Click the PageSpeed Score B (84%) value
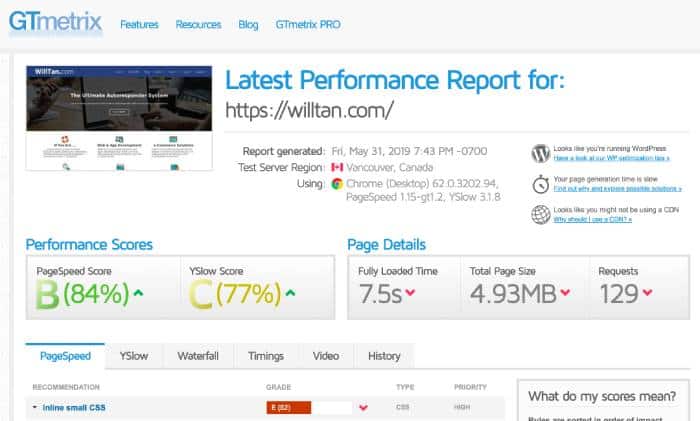The width and height of the screenshot is (700, 421). tap(83, 294)
